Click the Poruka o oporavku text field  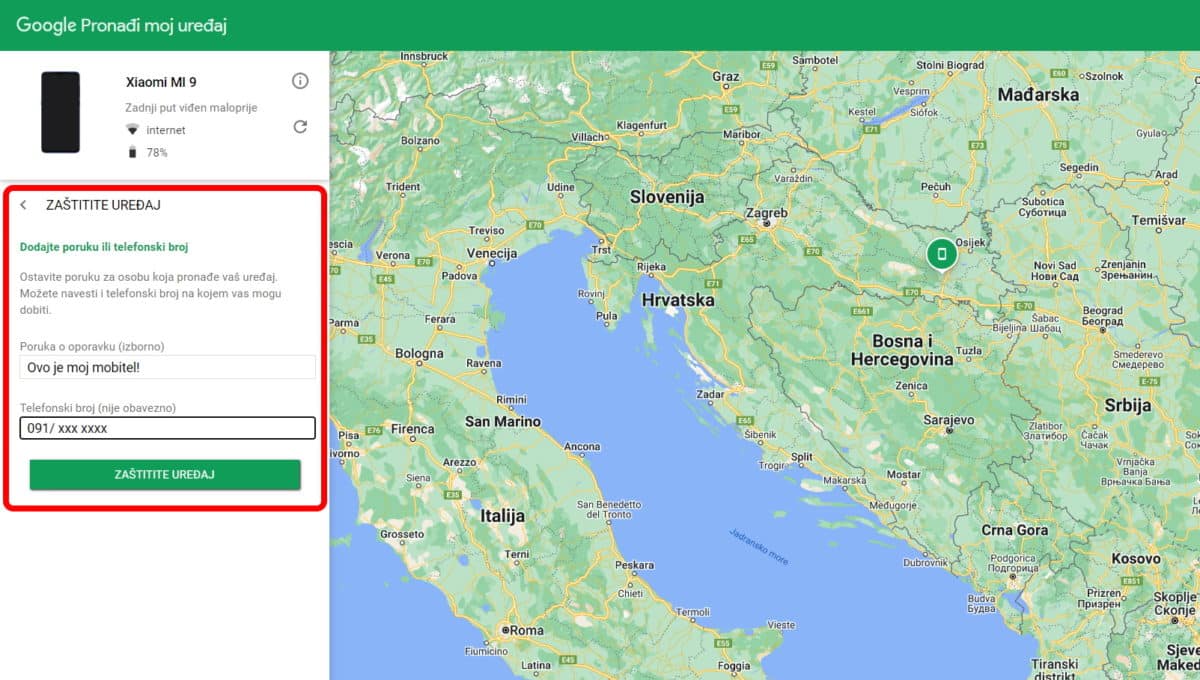point(168,367)
